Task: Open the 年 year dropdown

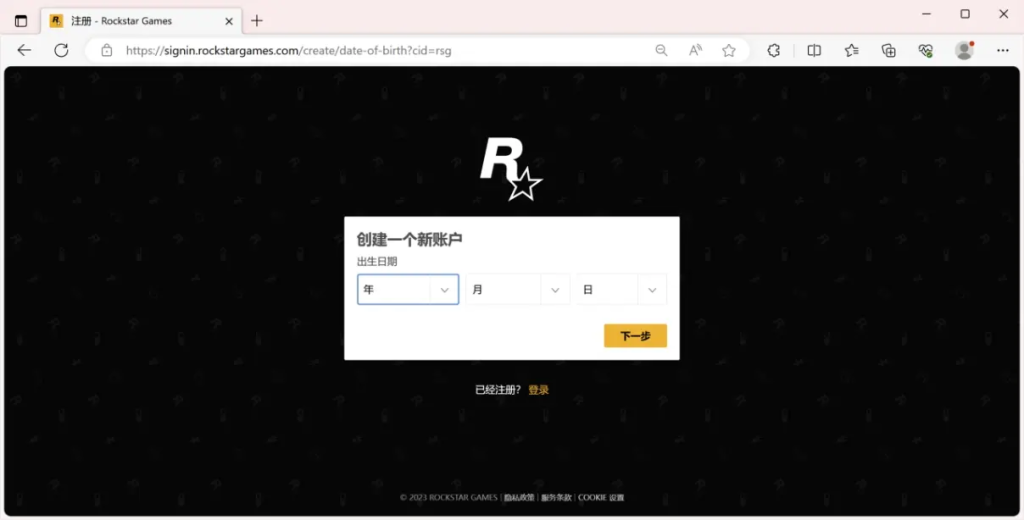Action: pyautogui.click(x=408, y=289)
